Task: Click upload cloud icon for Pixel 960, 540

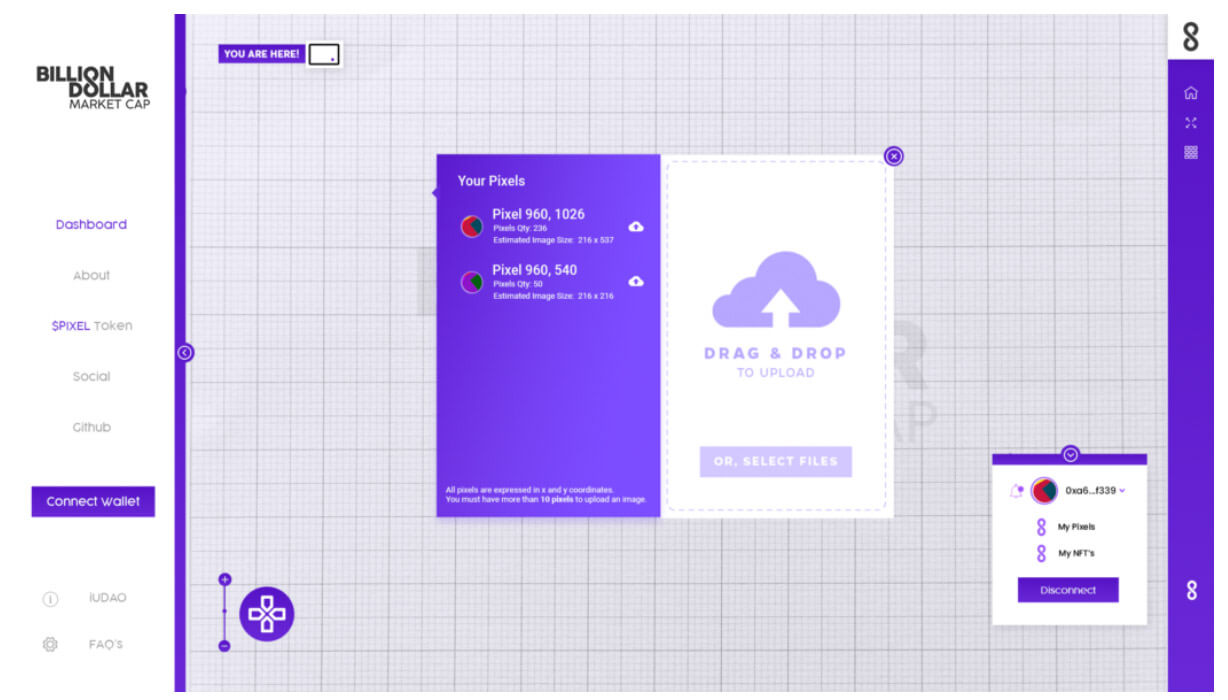Action: (x=635, y=282)
